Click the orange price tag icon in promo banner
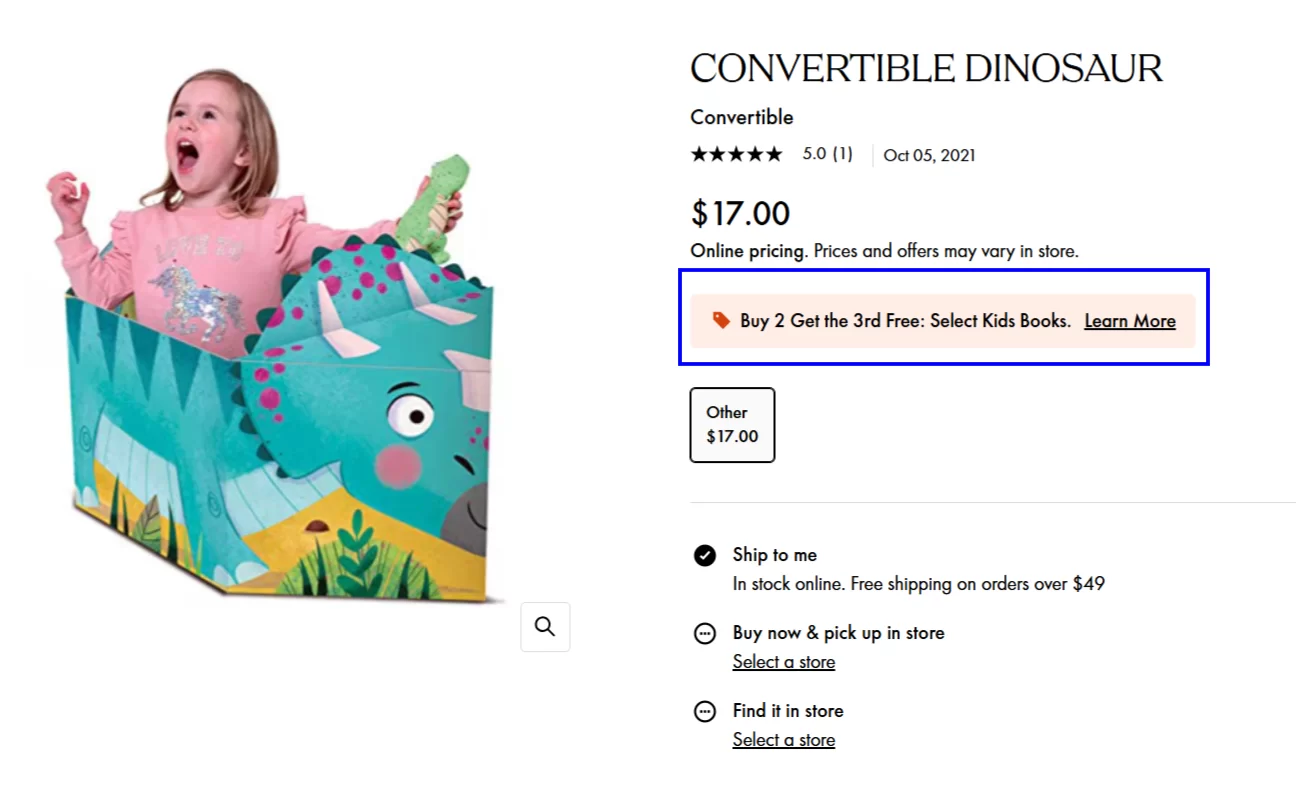 (x=721, y=320)
